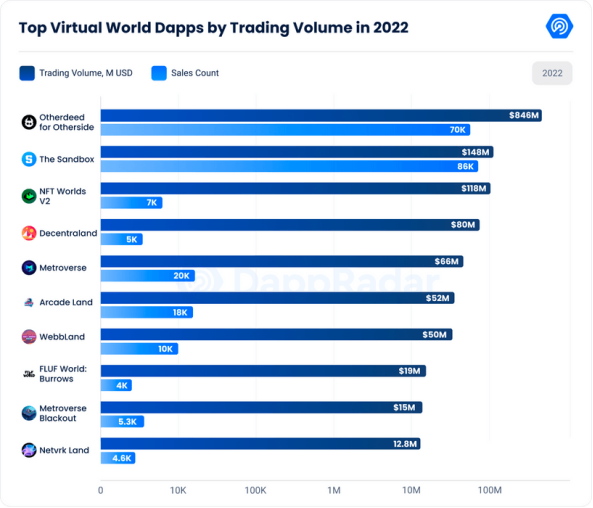The image size is (593, 508).
Task: Select The Sandbox 86K sales bar
Action: [289, 166]
